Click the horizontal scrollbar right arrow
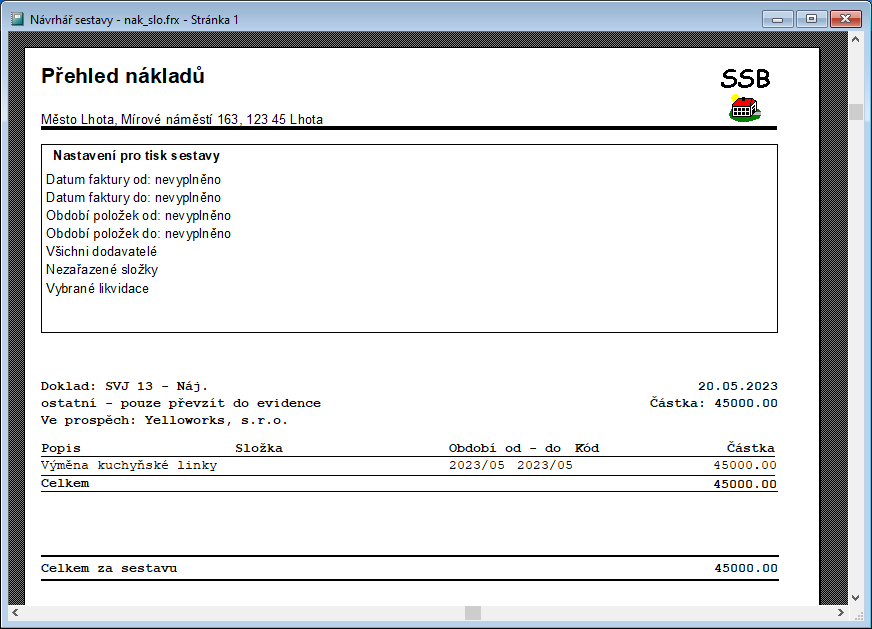 point(840,612)
